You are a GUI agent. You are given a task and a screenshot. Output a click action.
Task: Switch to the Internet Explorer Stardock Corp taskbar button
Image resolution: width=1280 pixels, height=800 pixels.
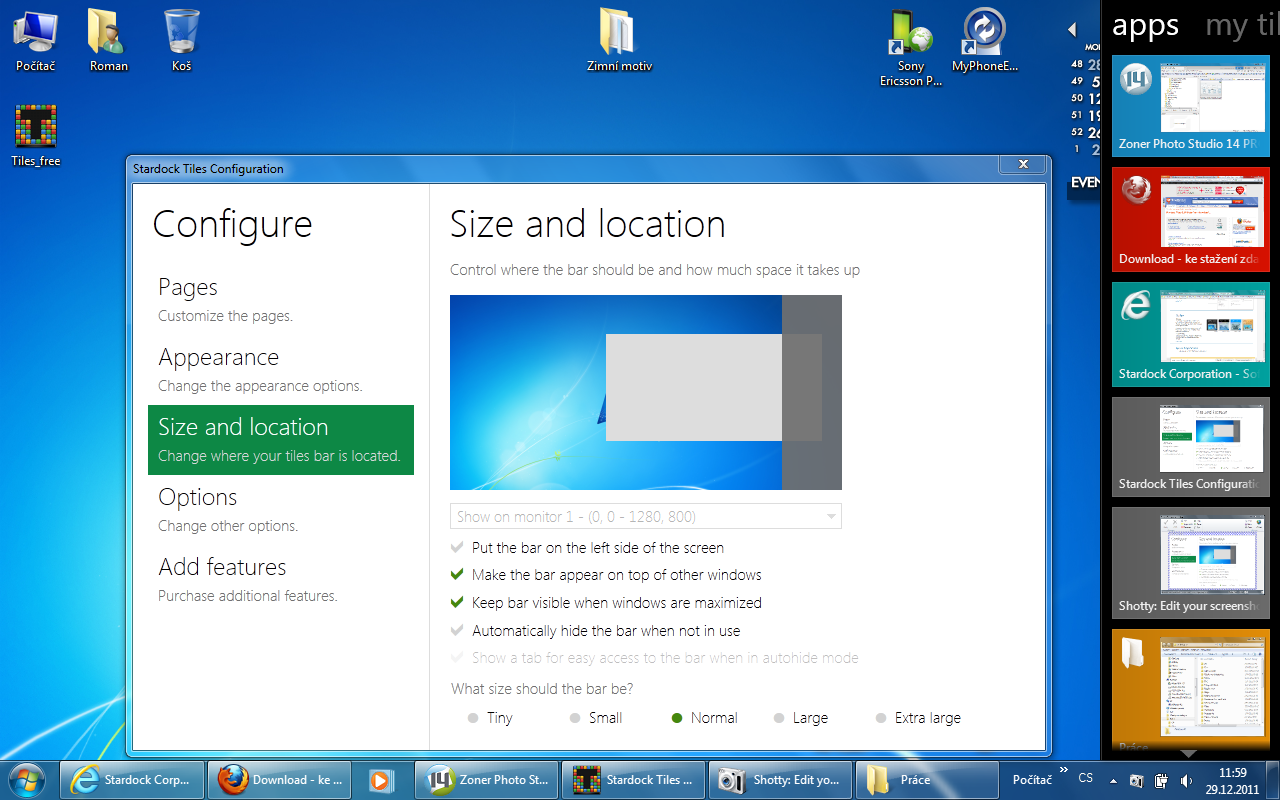[132, 780]
